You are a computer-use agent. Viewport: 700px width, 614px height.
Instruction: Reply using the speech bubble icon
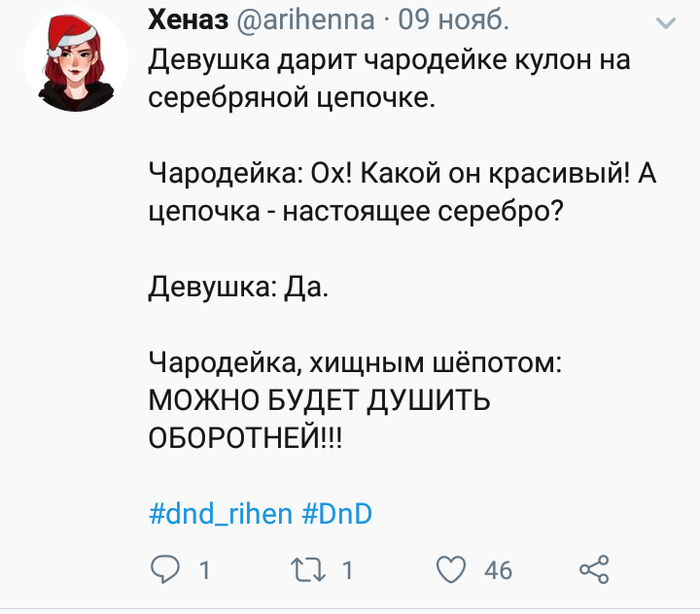pyautogui.click(x=163, y=570)
